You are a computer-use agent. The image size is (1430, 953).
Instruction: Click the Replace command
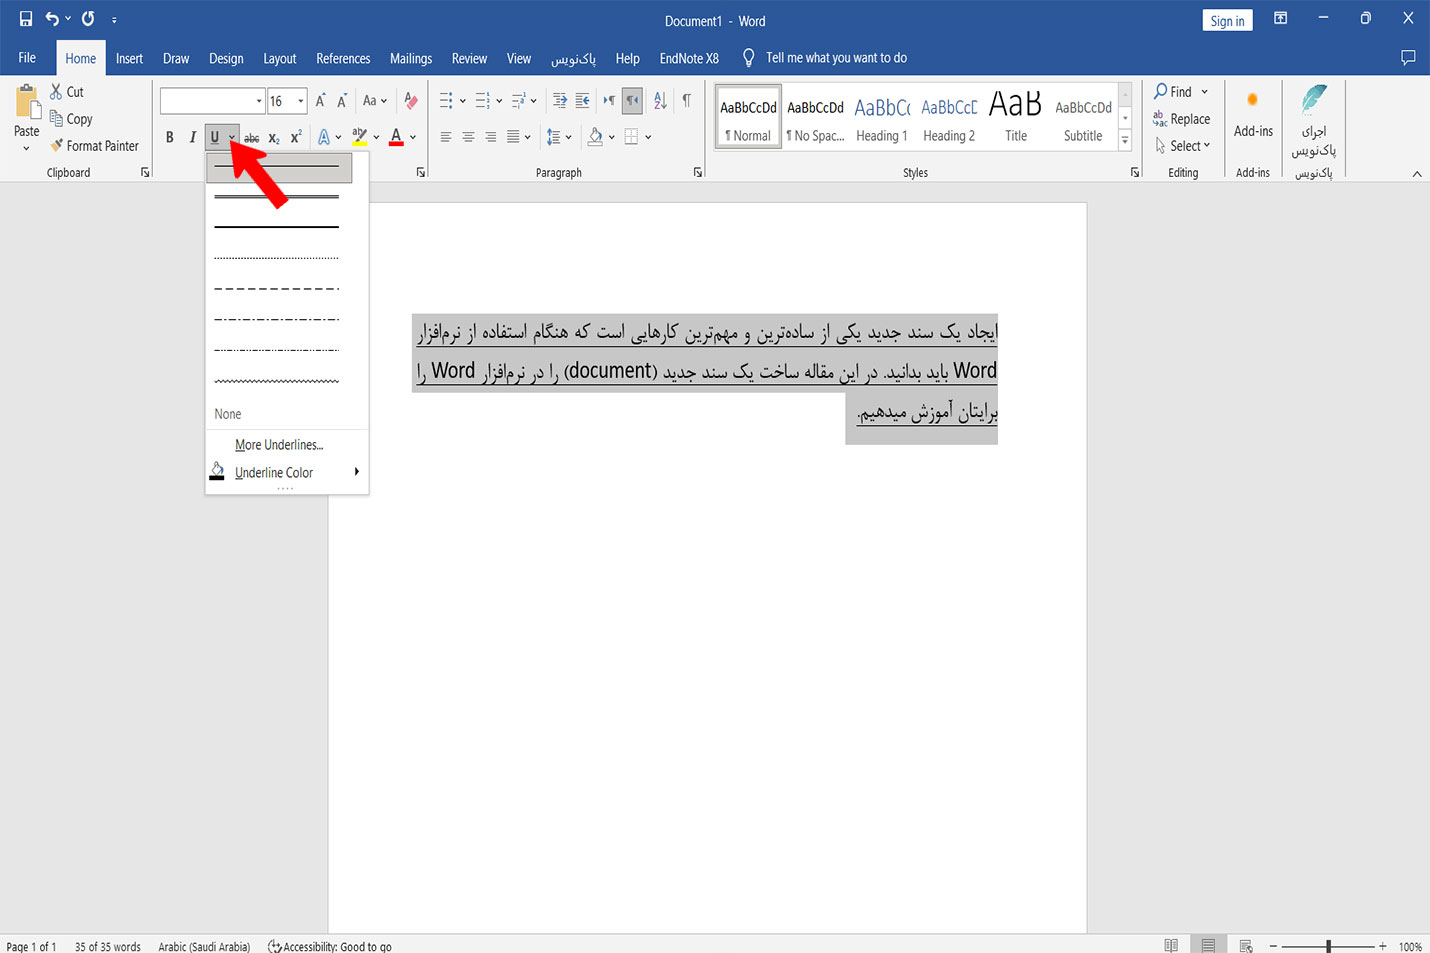click(x=1181, y=118)
